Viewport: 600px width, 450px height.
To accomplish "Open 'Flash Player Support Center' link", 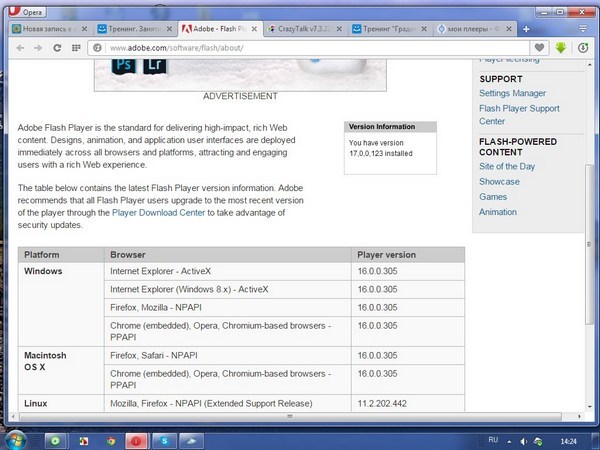I will point(519,115).
